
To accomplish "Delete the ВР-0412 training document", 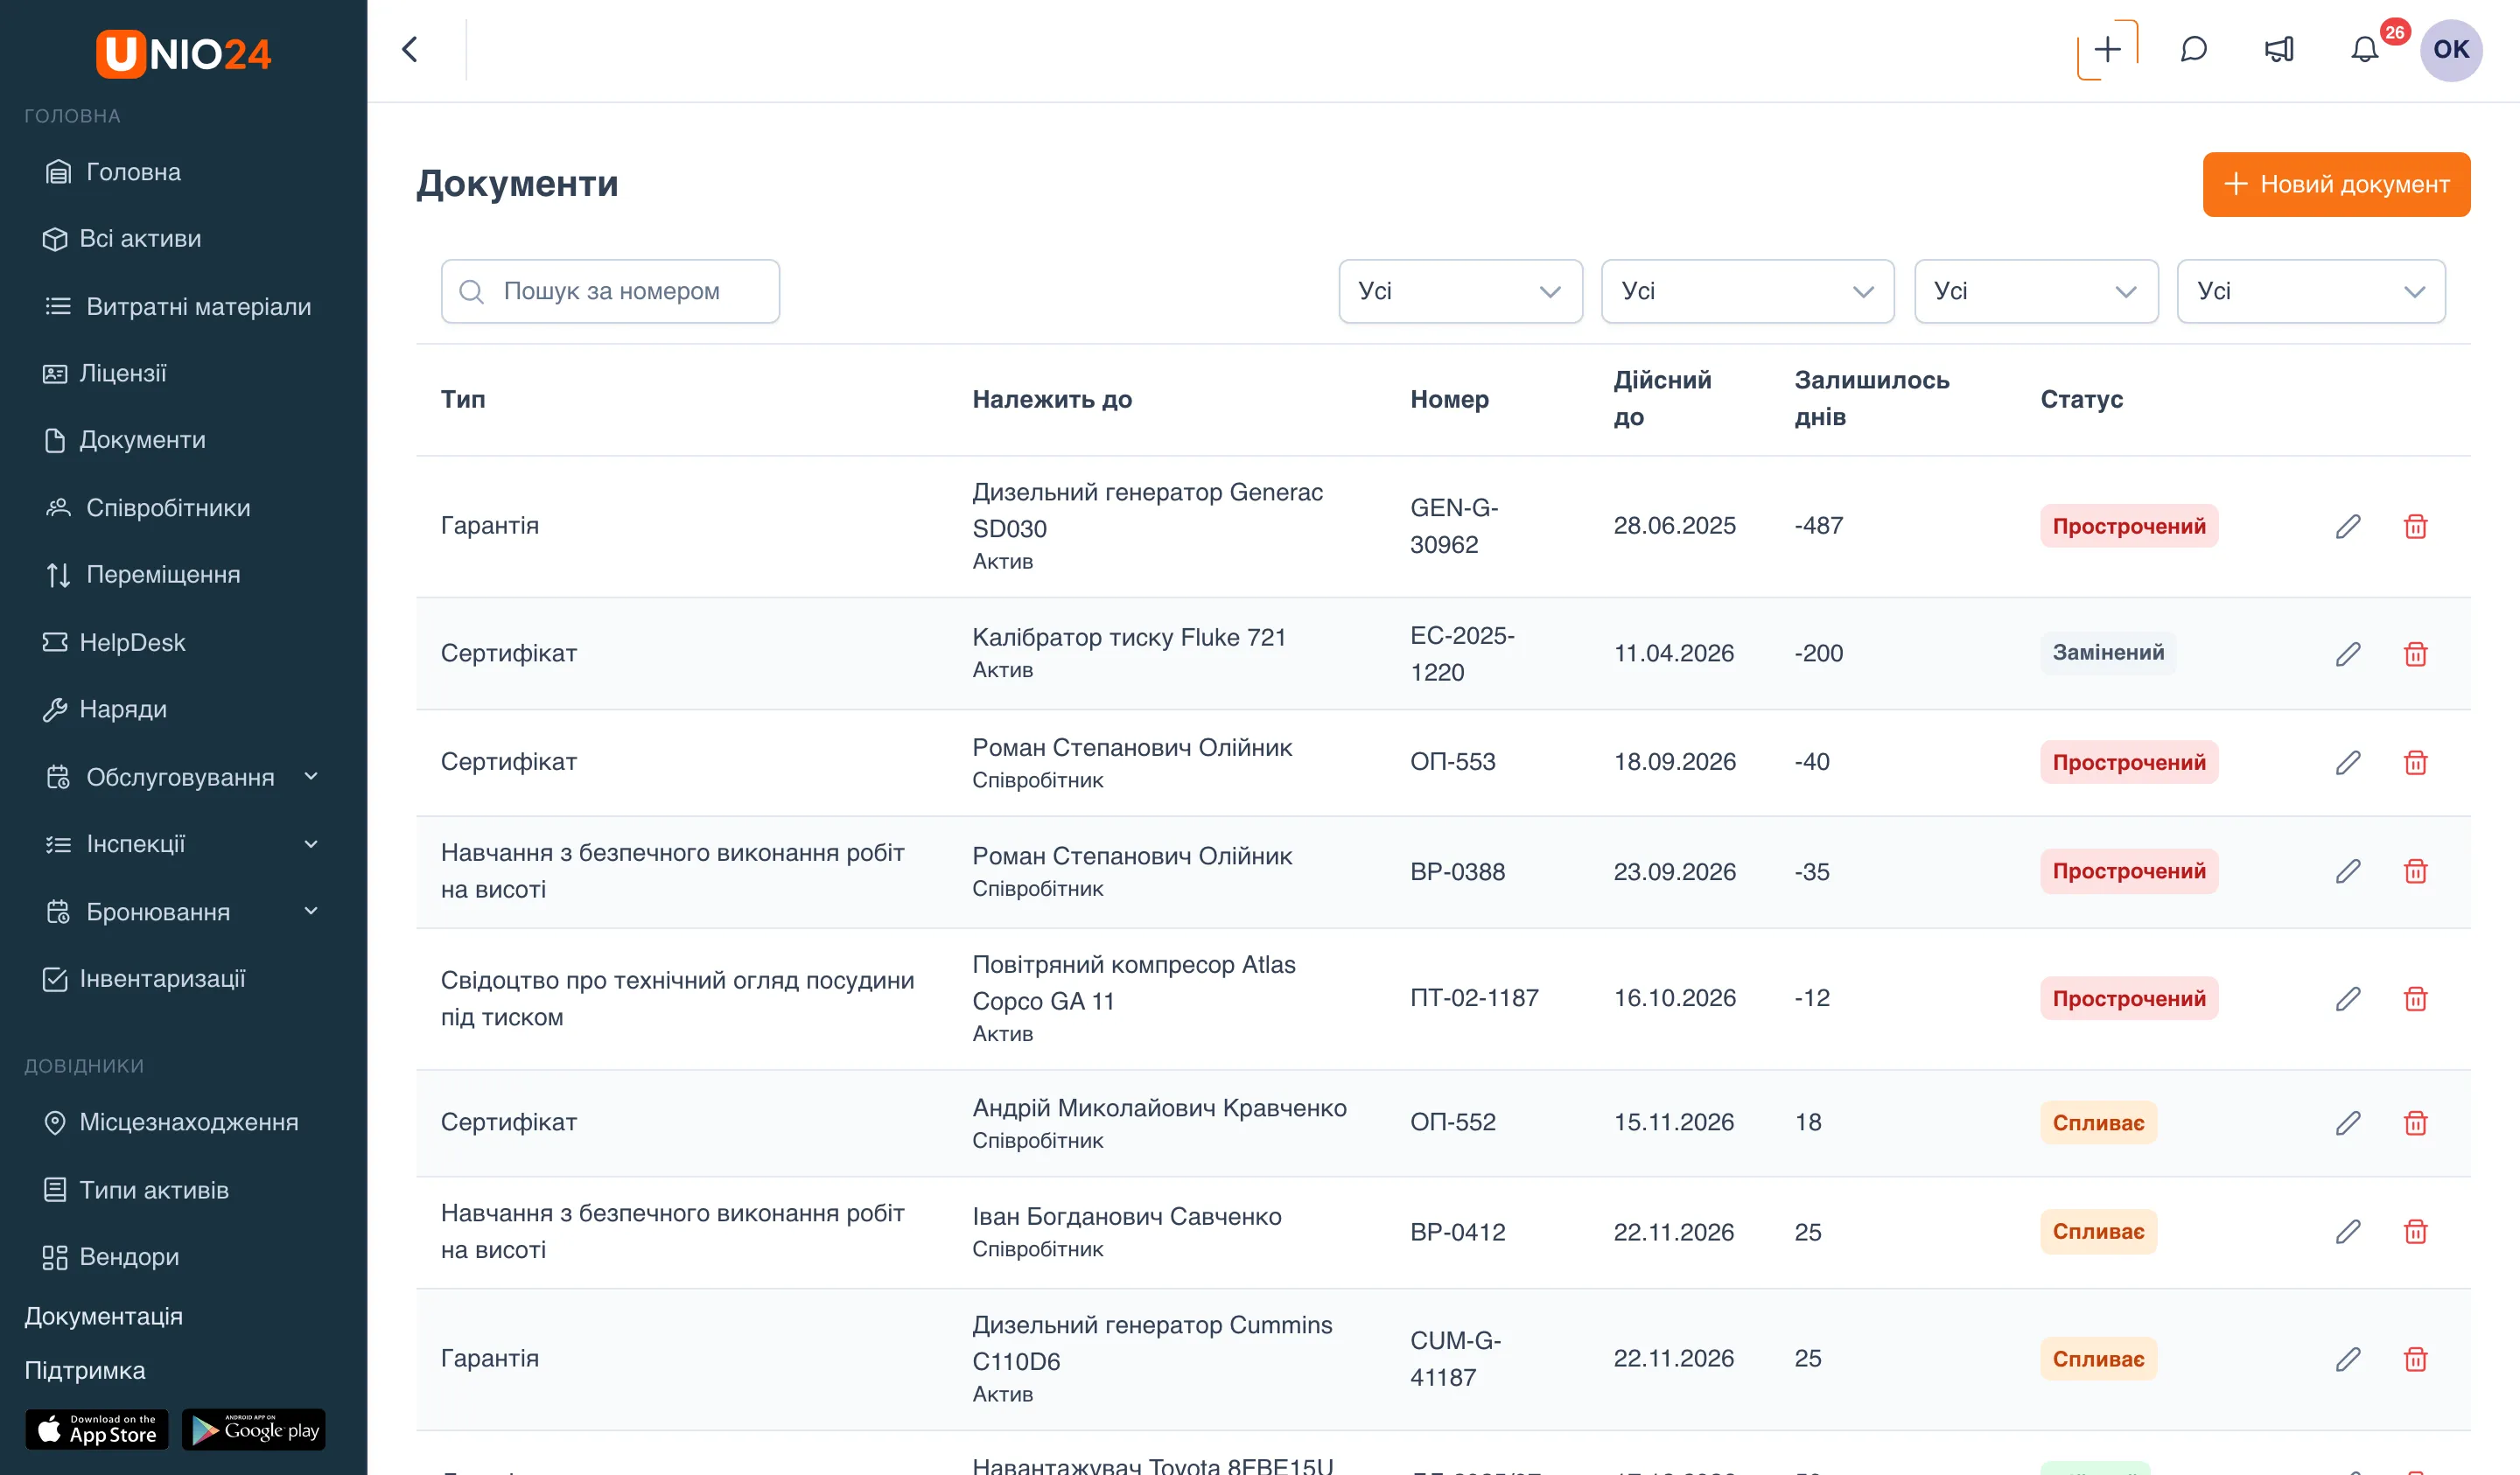I will [2415, 1231].
